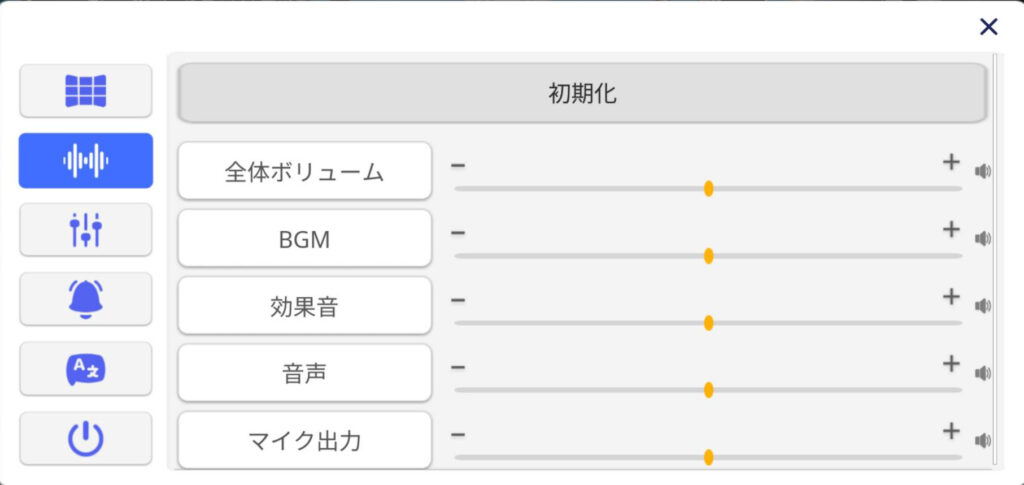This screenshot has width=1024, height=485.
Task: Toggle the マイク出力 speaker mute icon
Action: tap(983, 441)
